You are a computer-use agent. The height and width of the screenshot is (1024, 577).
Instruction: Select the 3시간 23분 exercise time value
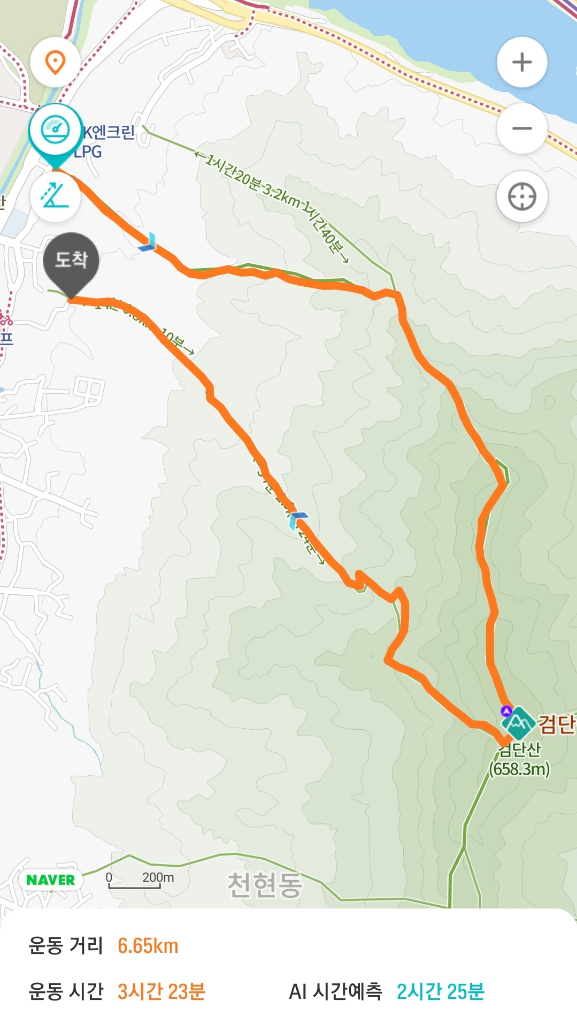161,991
